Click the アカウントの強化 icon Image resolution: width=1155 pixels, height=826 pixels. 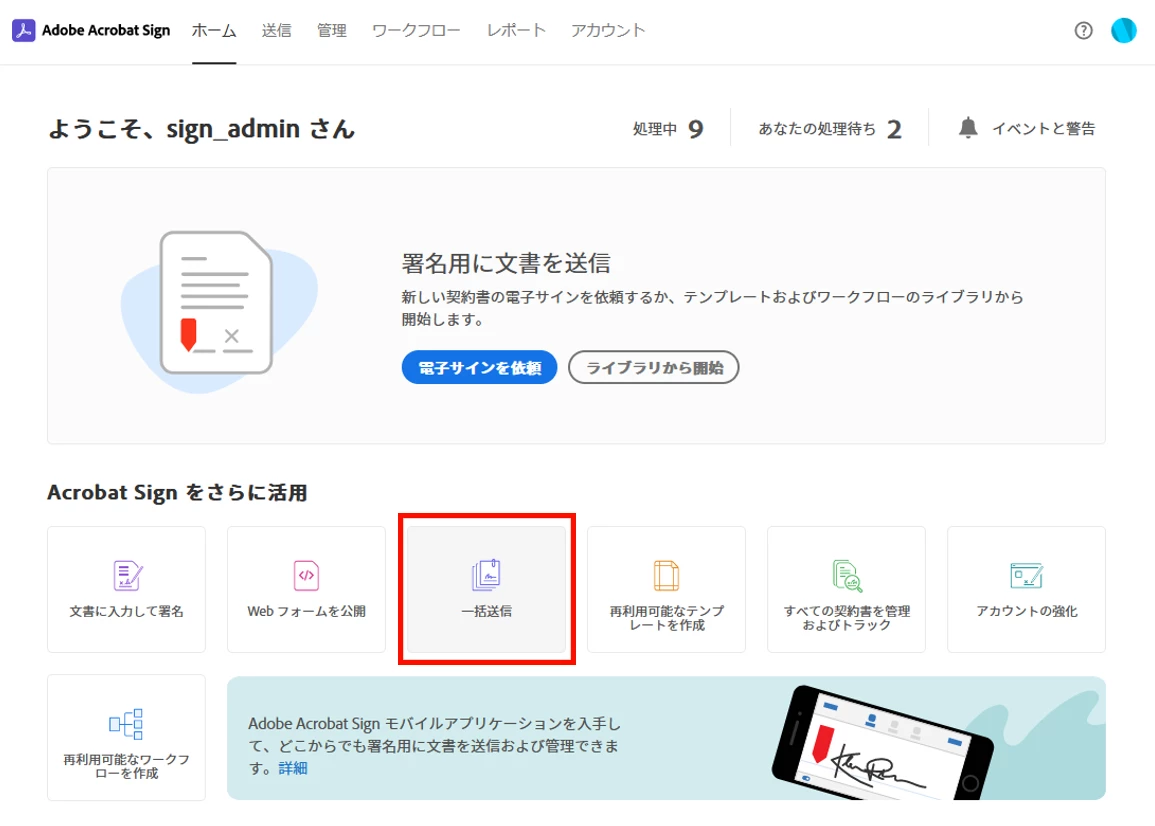pyautogui.click(x=1026, y=575)
